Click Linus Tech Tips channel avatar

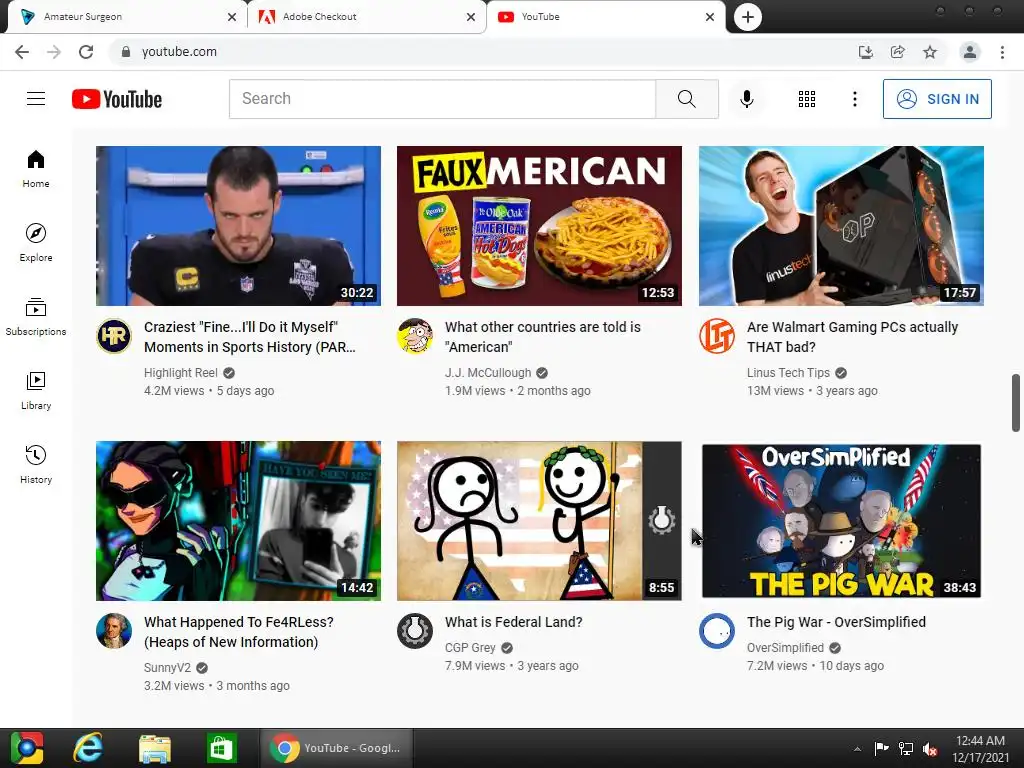716,336
